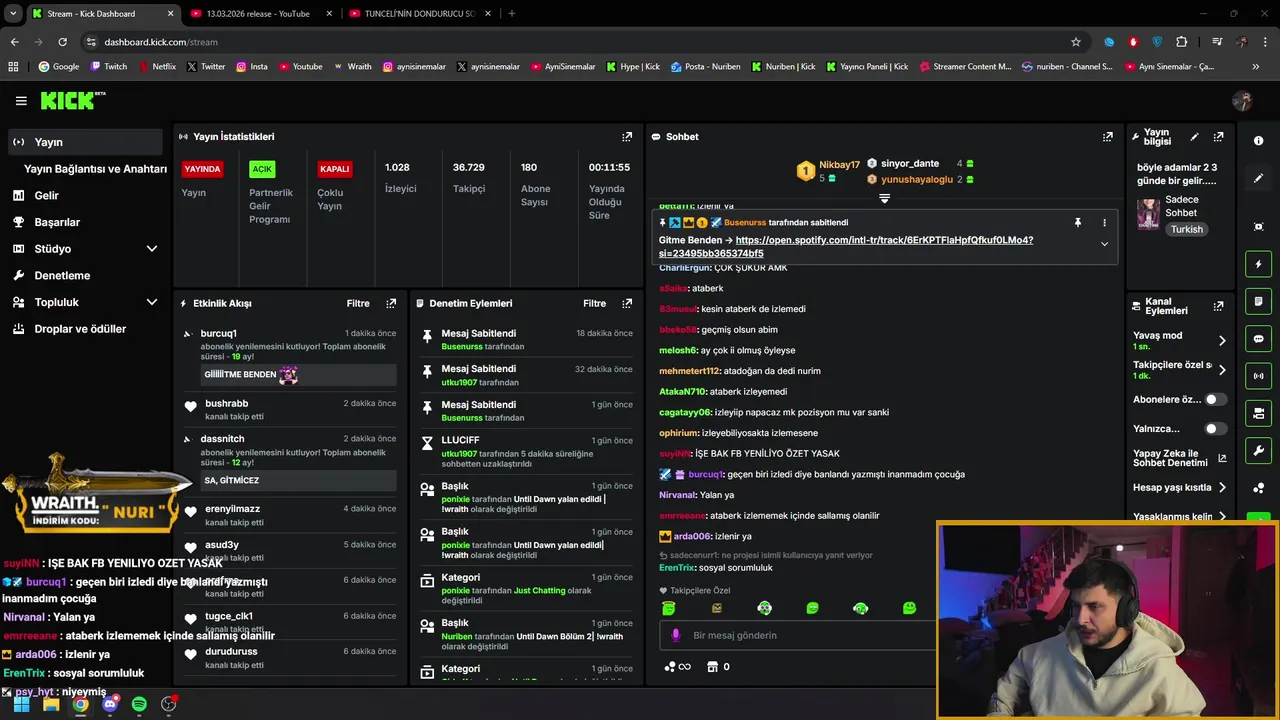Pop out the Yayın bilgisi panel

[1218, 137]
